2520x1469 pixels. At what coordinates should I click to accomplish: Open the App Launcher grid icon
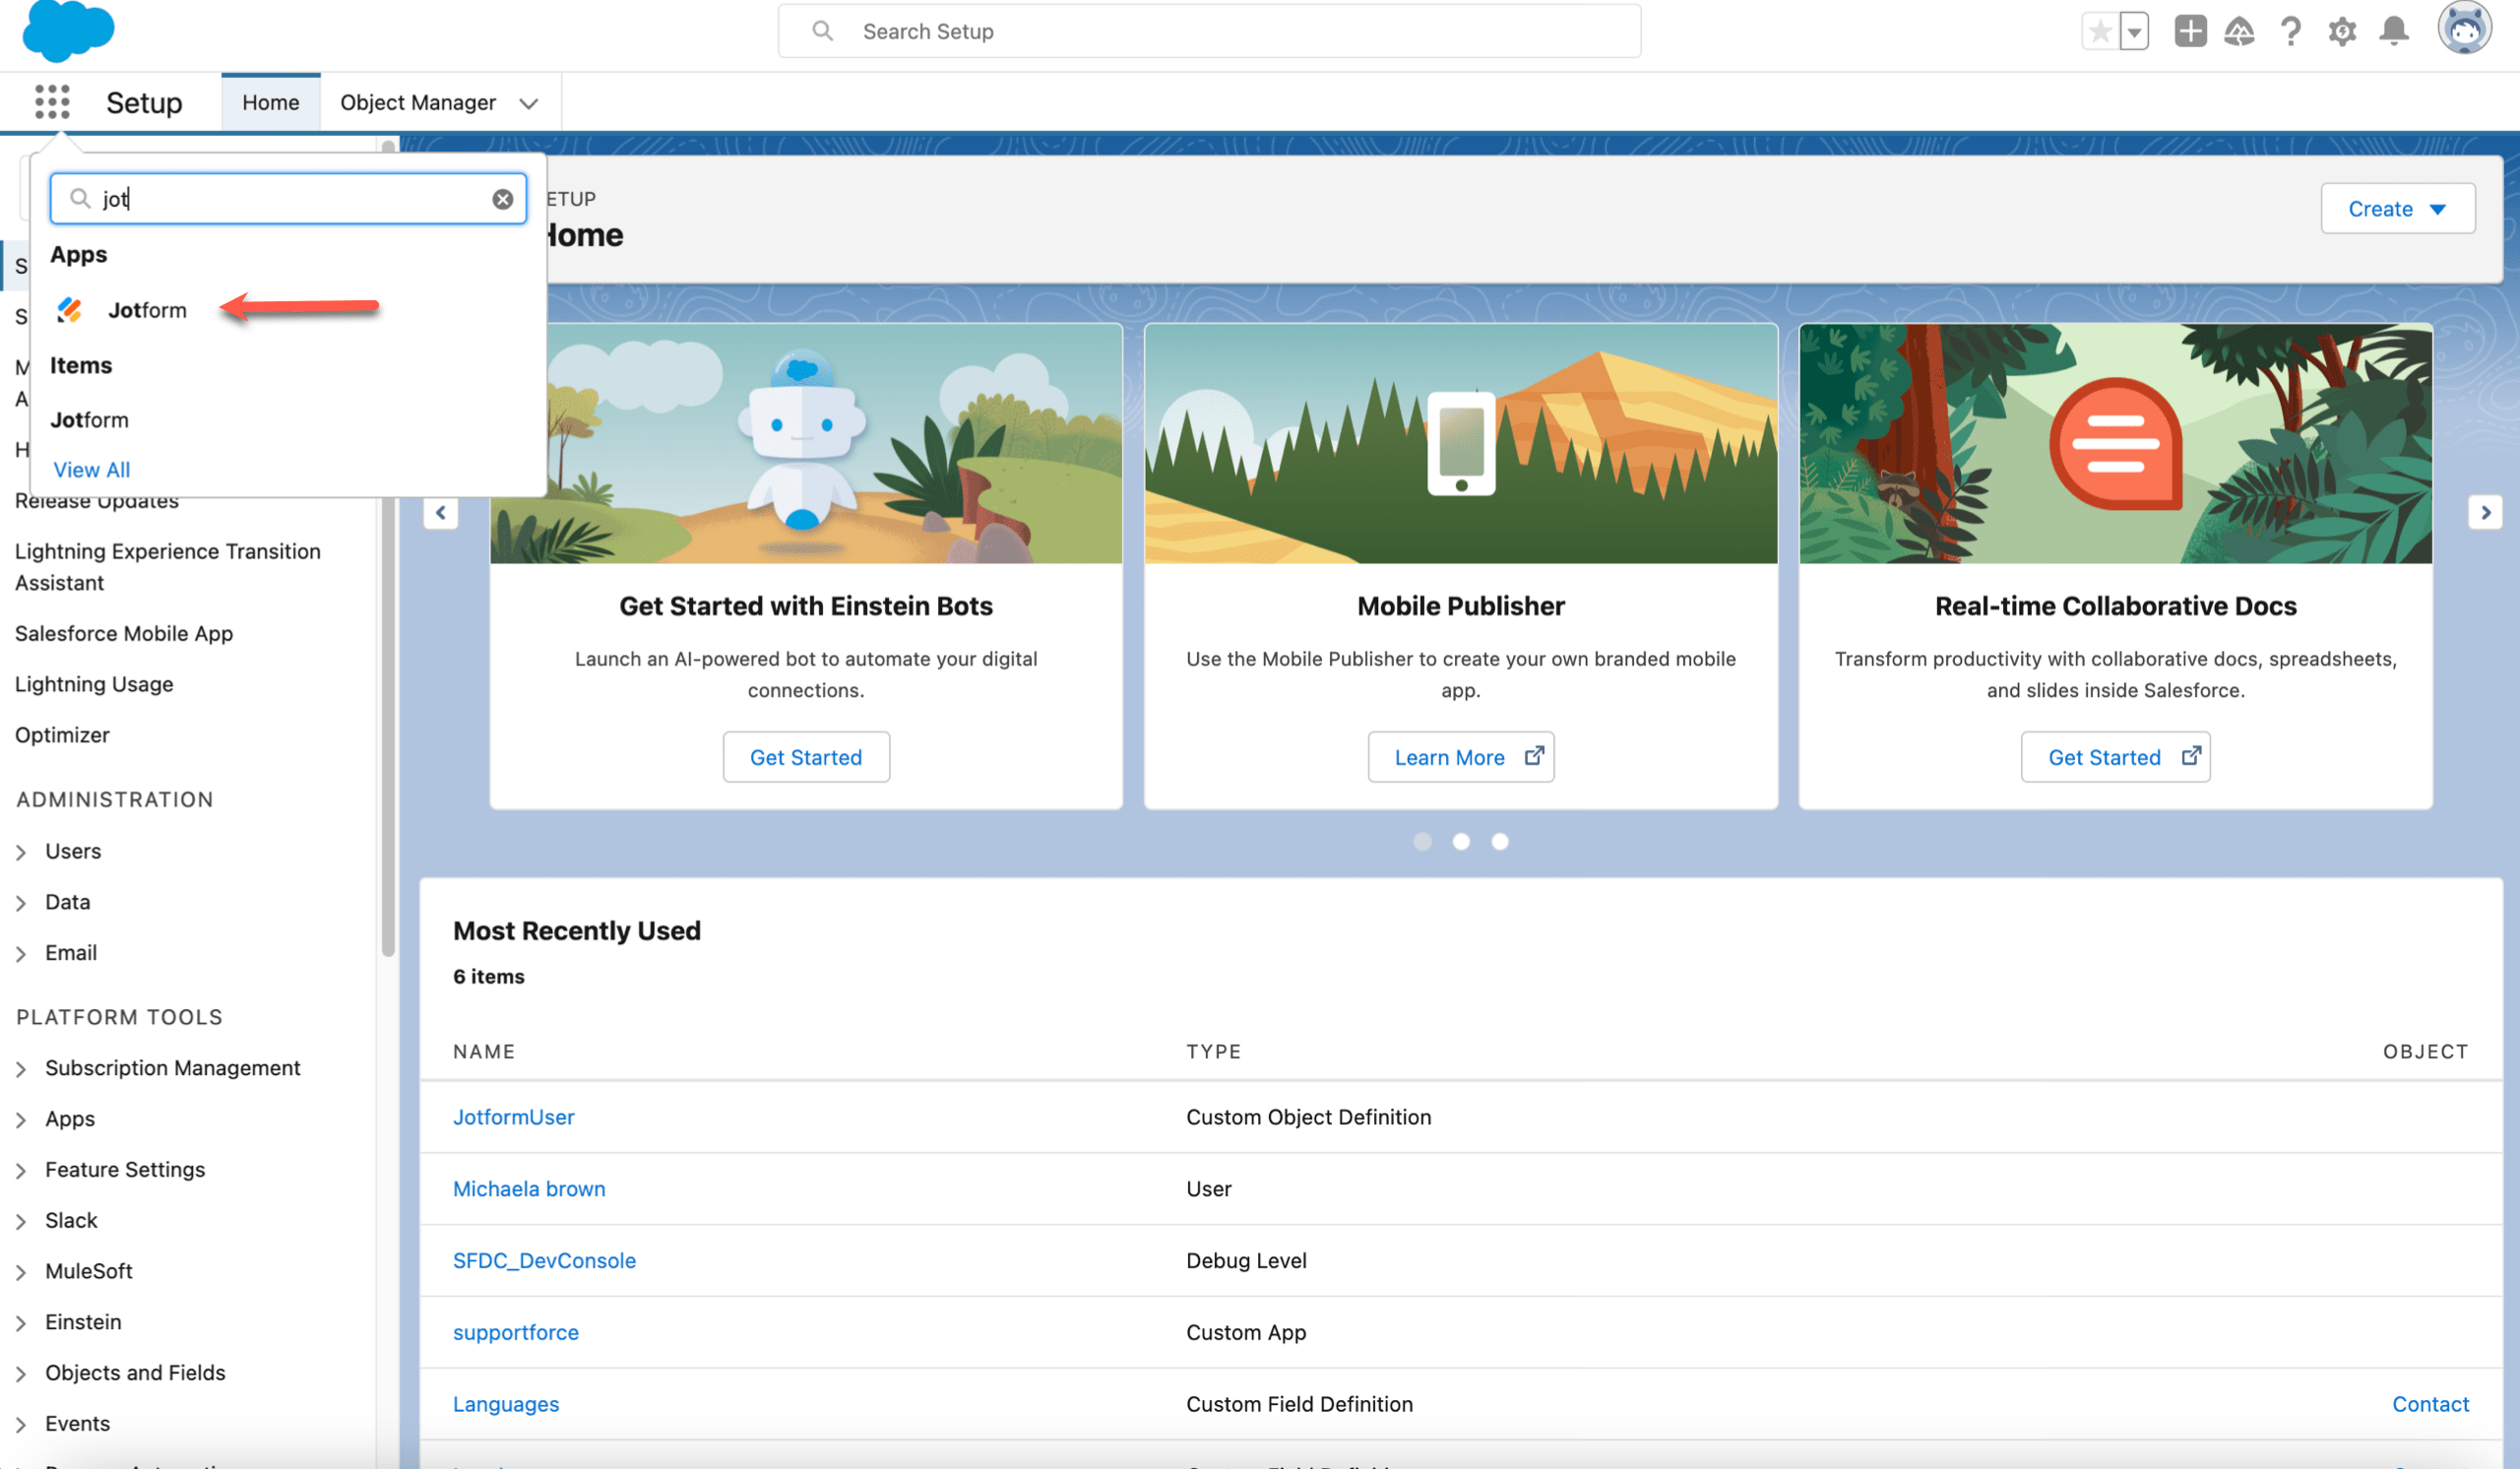point(52,102)
